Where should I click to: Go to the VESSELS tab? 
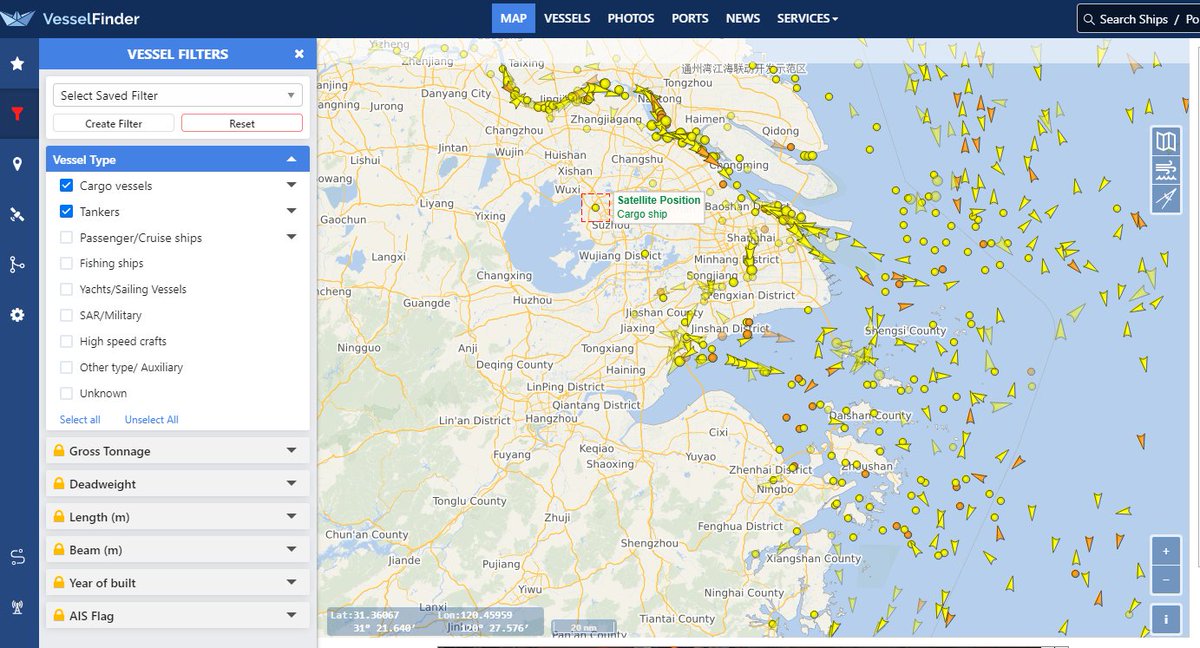pyautogui.click(x=567, y=18)
